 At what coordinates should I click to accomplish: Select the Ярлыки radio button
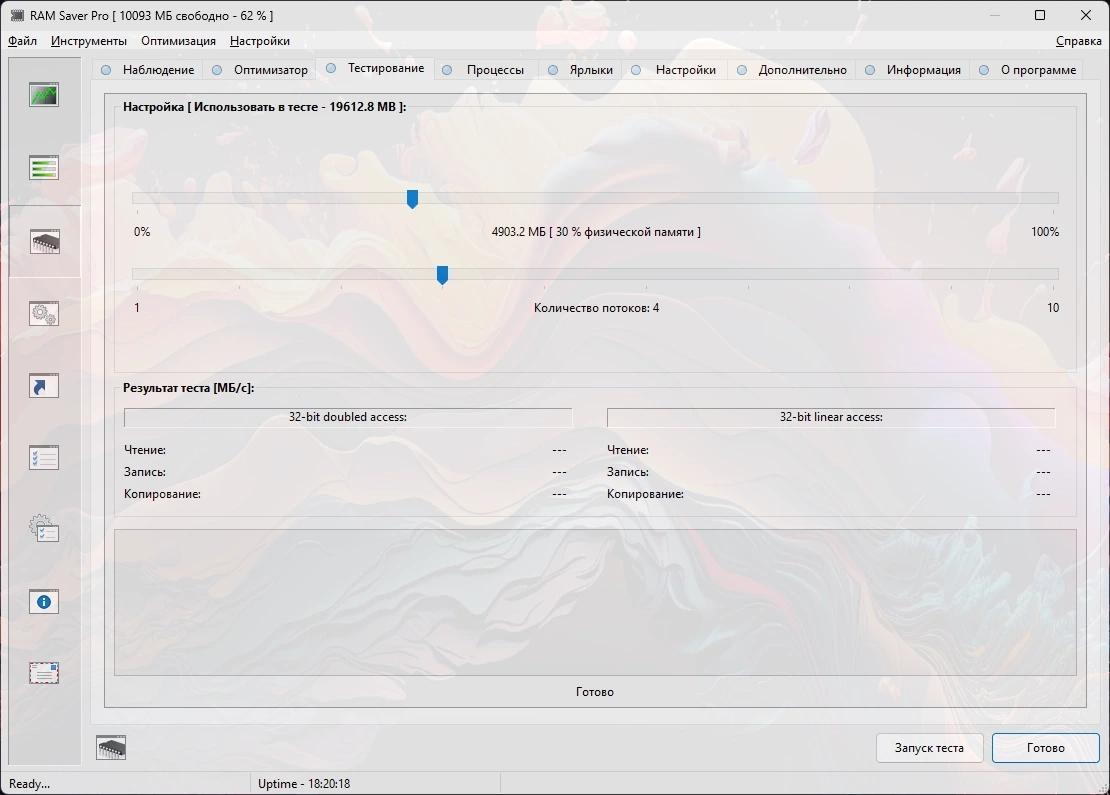click(x=553, y=70)
